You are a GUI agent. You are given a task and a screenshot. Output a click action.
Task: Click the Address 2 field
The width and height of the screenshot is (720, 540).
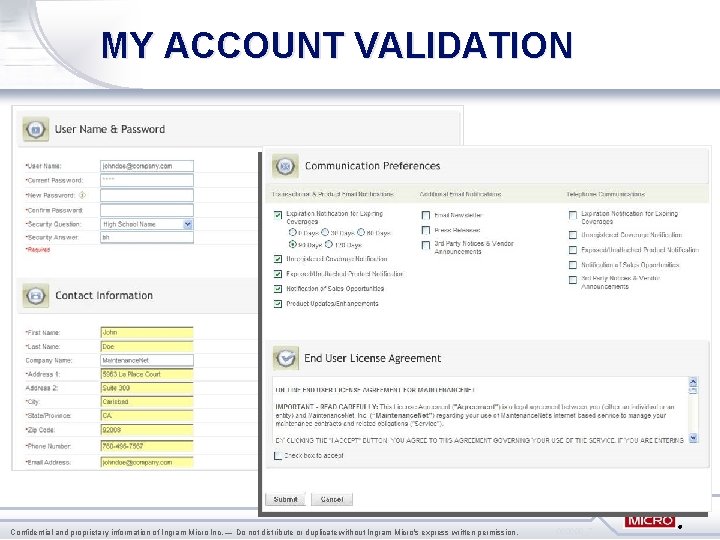pos(147,388)
